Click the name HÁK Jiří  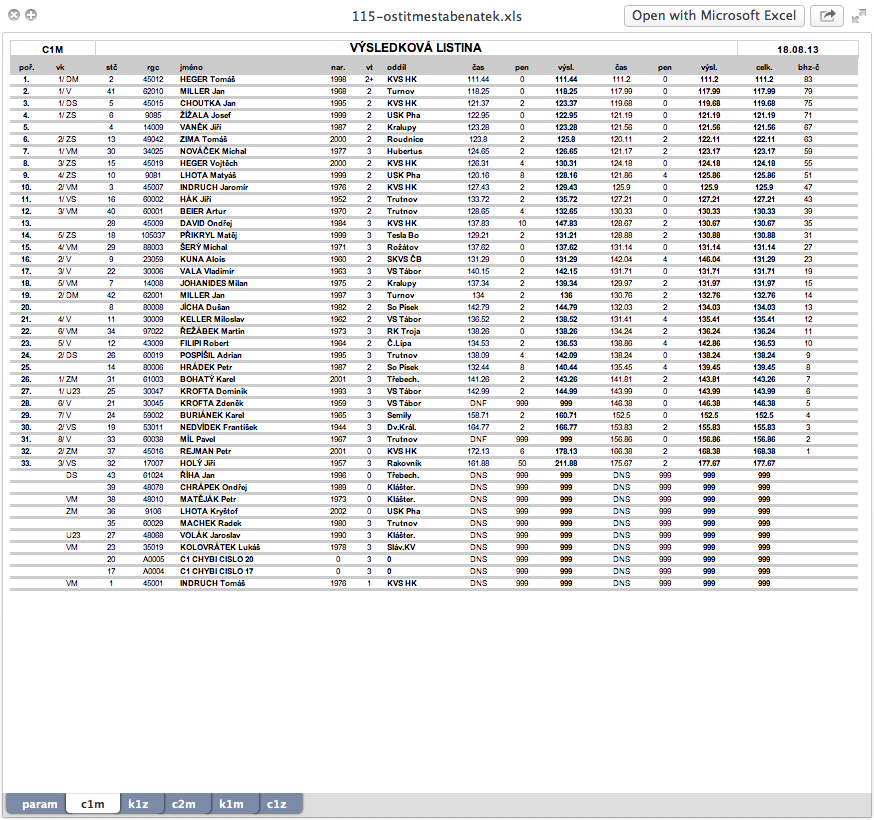[195, 199]
